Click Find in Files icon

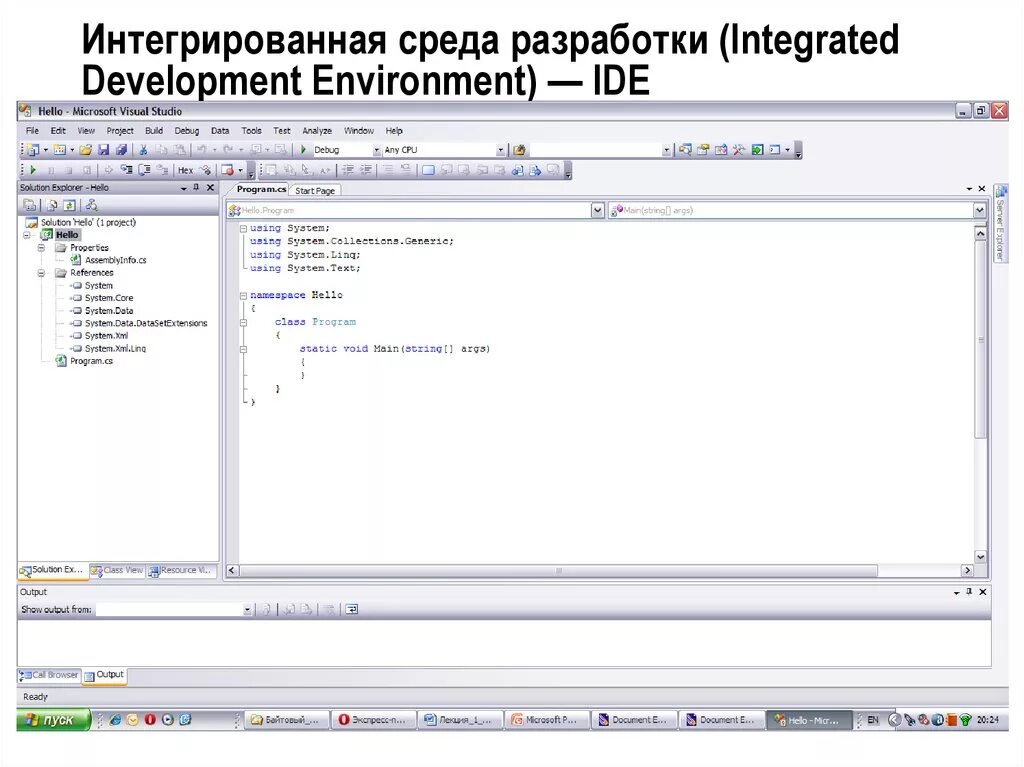click(519, 150)
